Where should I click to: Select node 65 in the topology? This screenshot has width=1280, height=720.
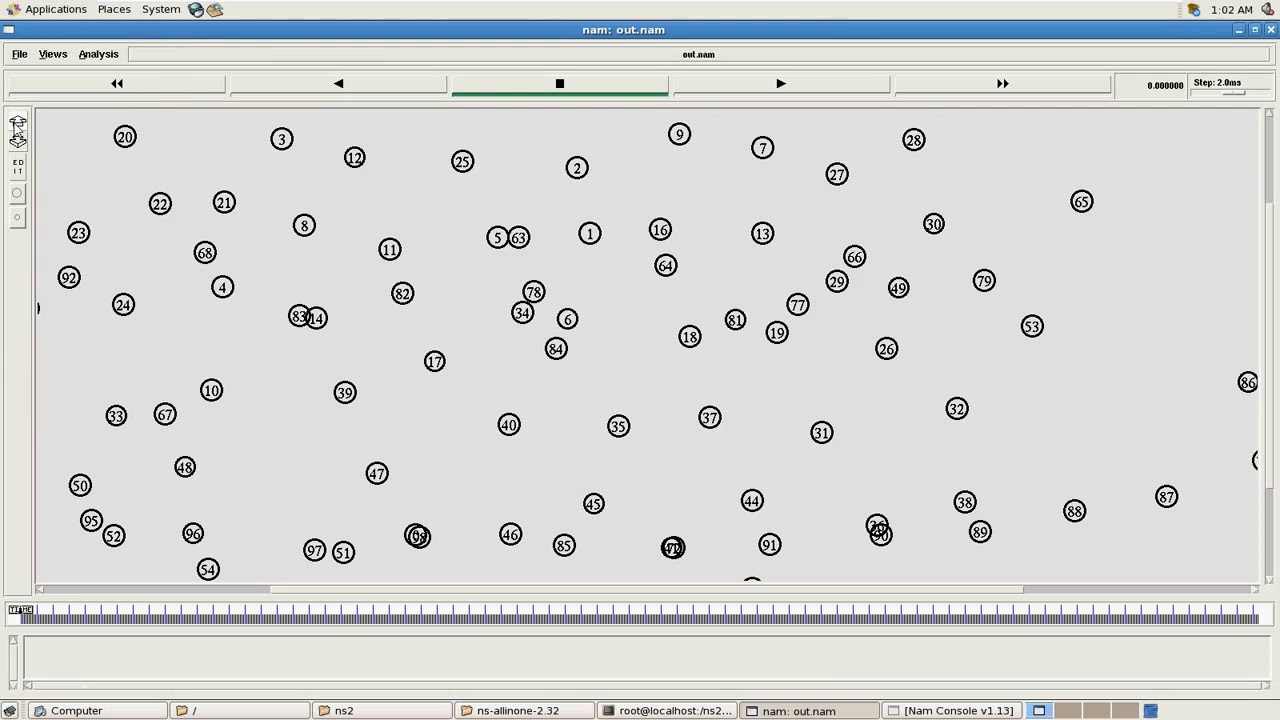pos(1081,202)
